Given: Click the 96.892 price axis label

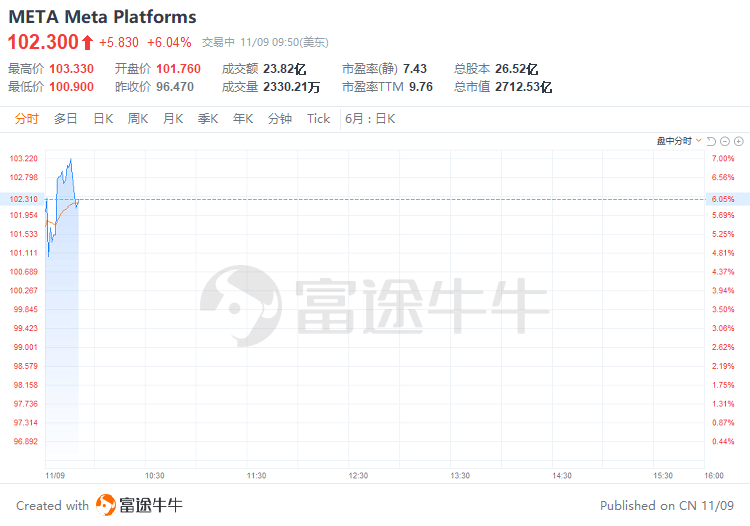Looking at the screenshot, I should click(25, 441).
